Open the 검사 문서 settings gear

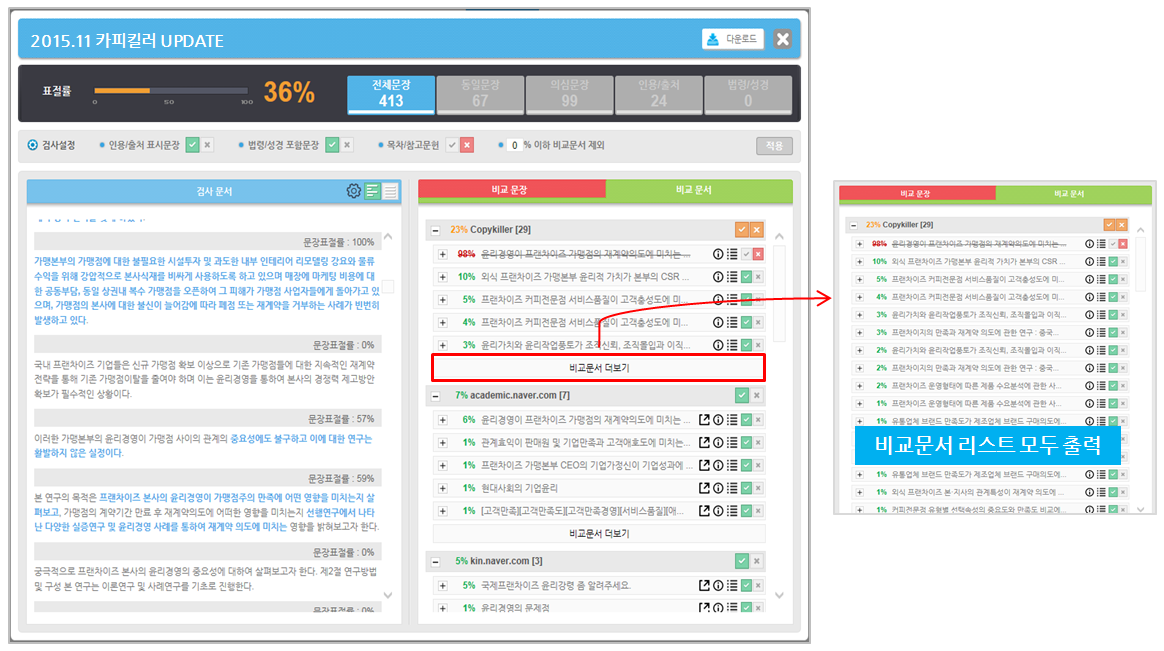353,191
